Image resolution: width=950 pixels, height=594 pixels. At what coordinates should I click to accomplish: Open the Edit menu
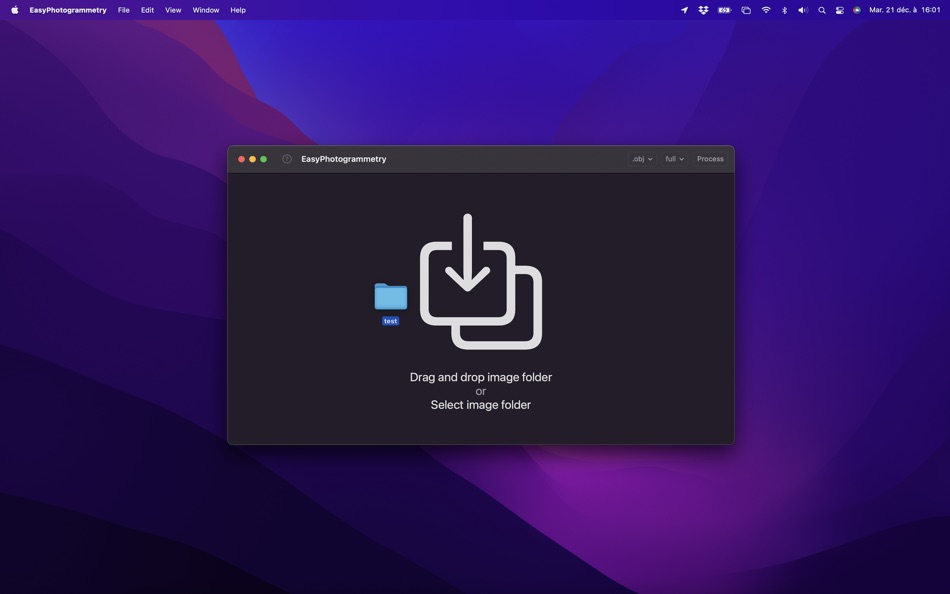[147, 10]
